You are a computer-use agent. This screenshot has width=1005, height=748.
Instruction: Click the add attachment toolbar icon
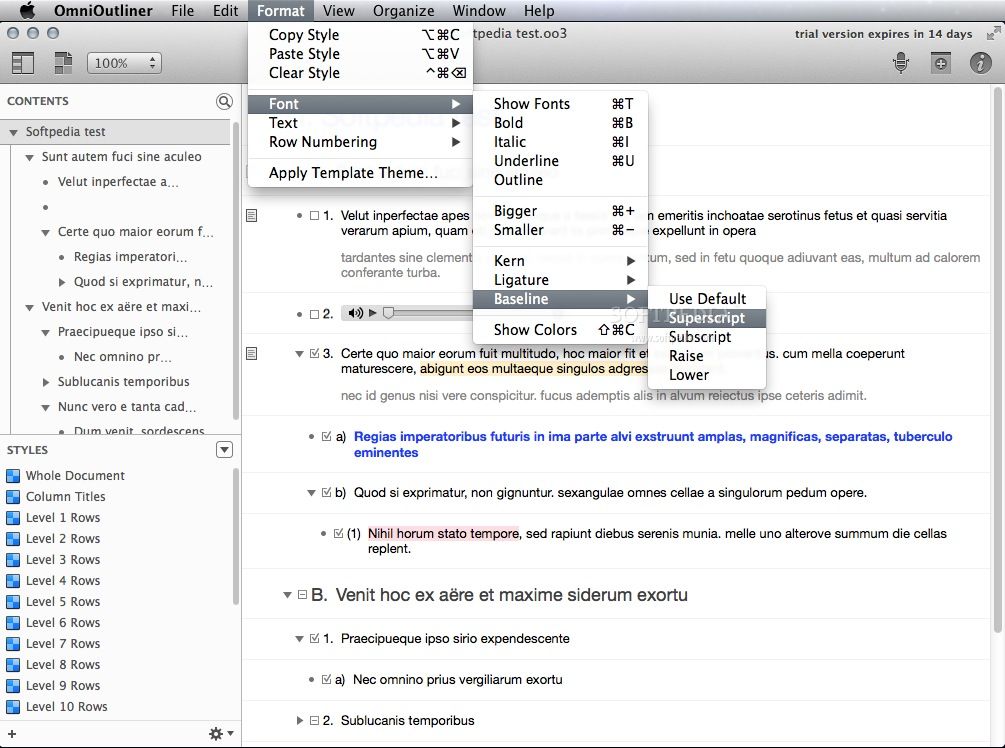[940, 63]
